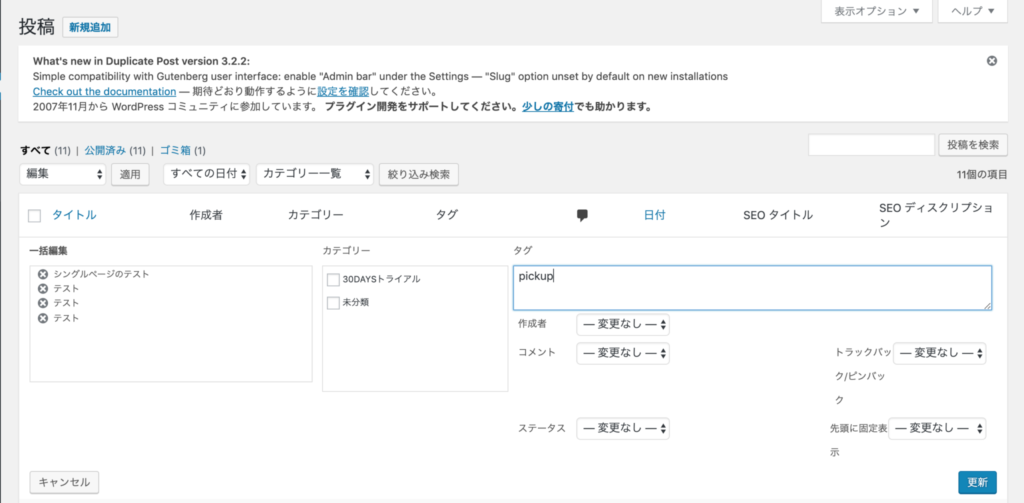The width and height of the screenshot is (1024, 503).
Task: Expand the すべての日付 date filter
Action: [206, 174]
